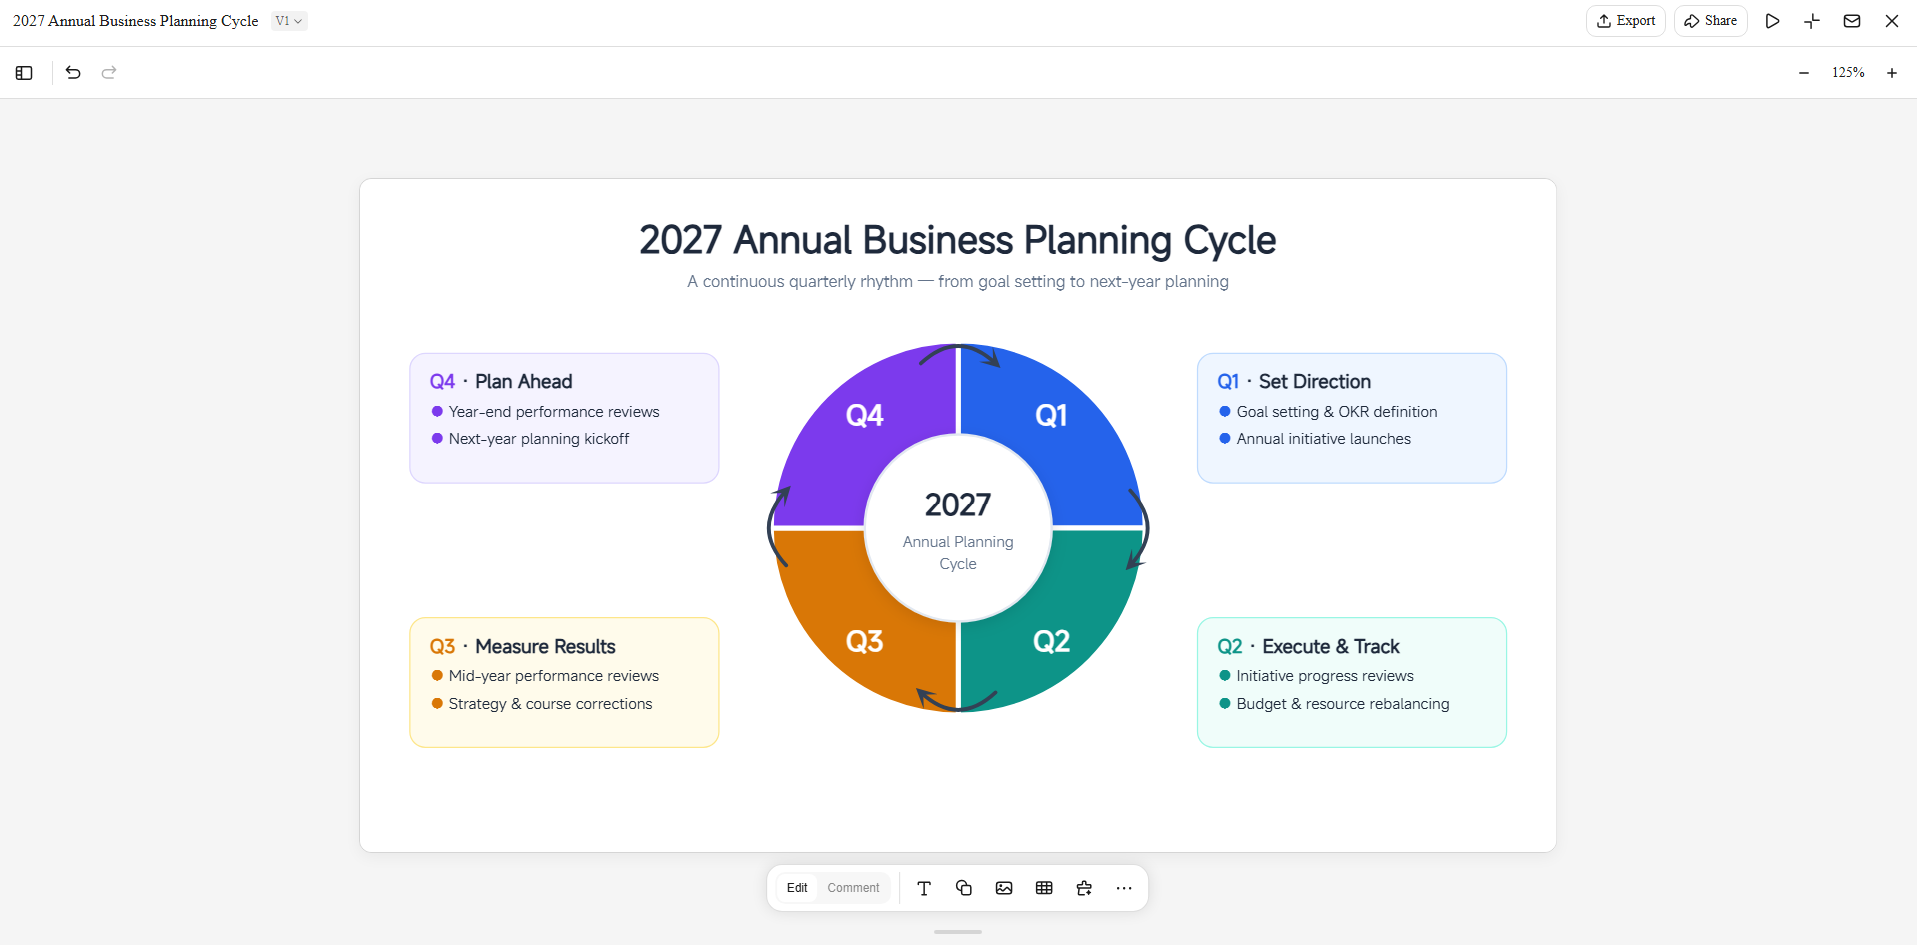Insert an image using image icon

(1004, 888)
